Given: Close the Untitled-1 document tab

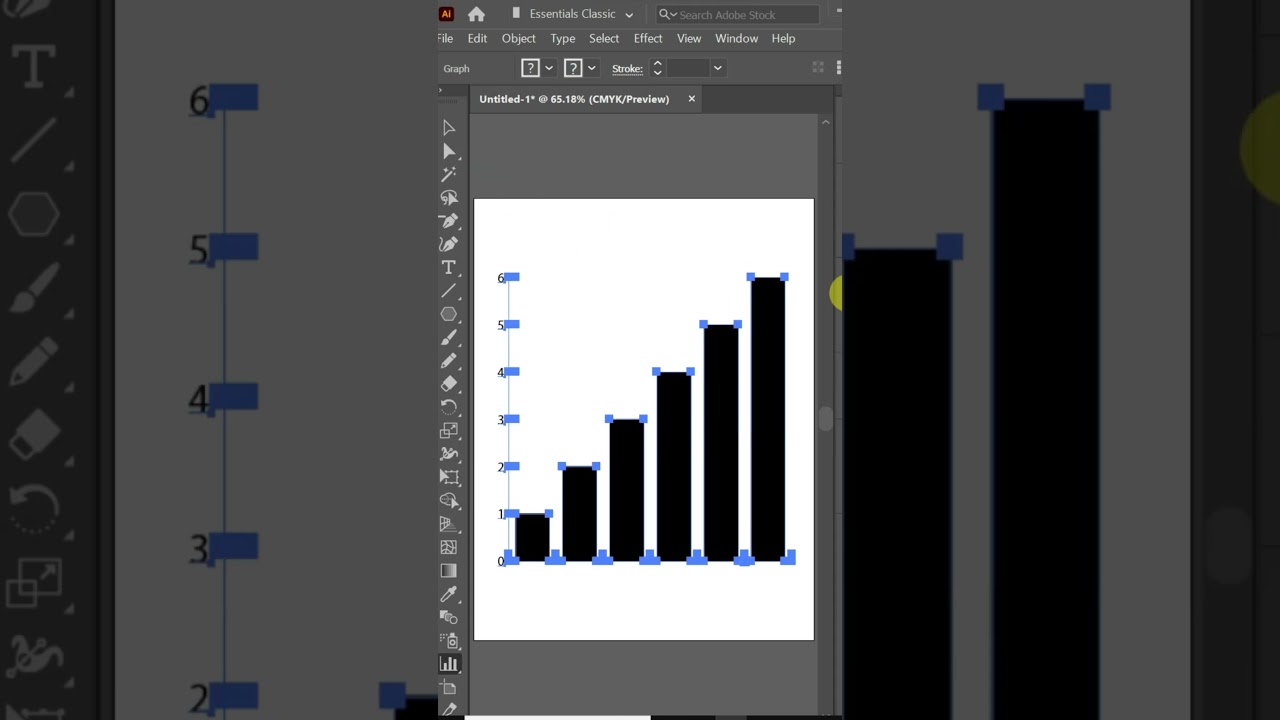Looking at the screenshot, I should tap(691, 99).
